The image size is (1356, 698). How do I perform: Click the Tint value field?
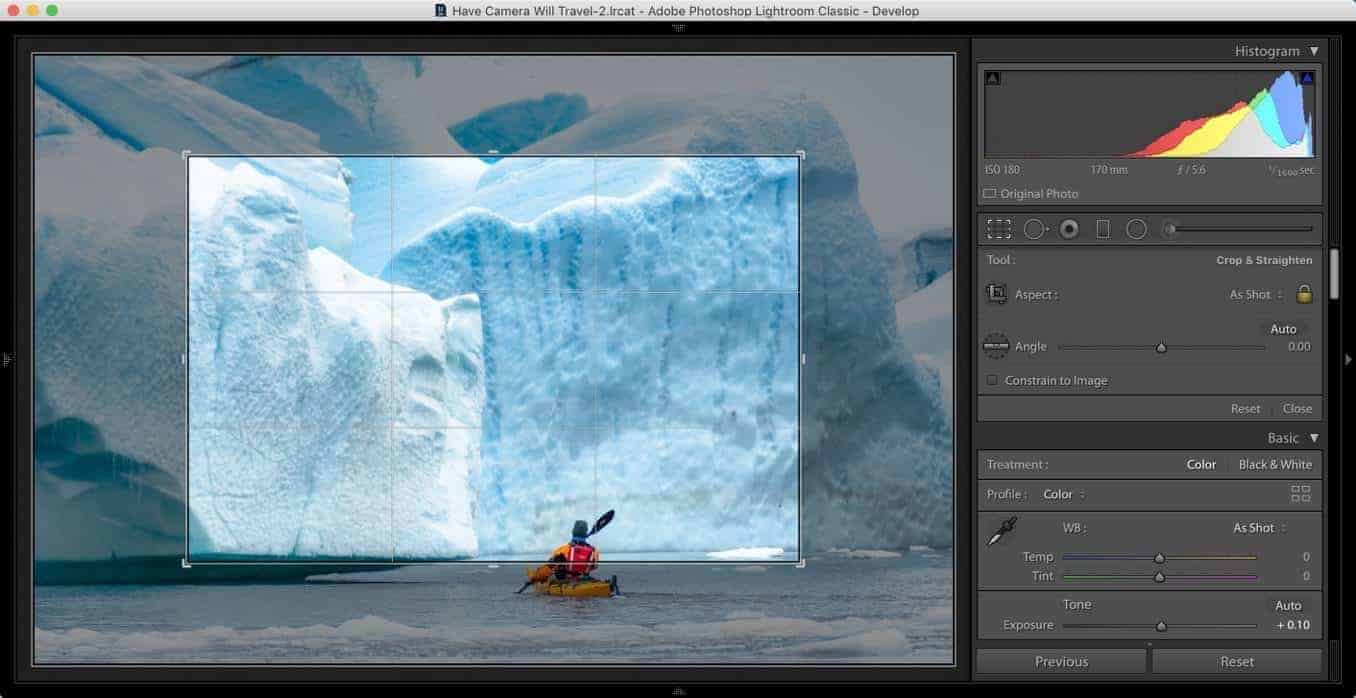coord(1306,576)
